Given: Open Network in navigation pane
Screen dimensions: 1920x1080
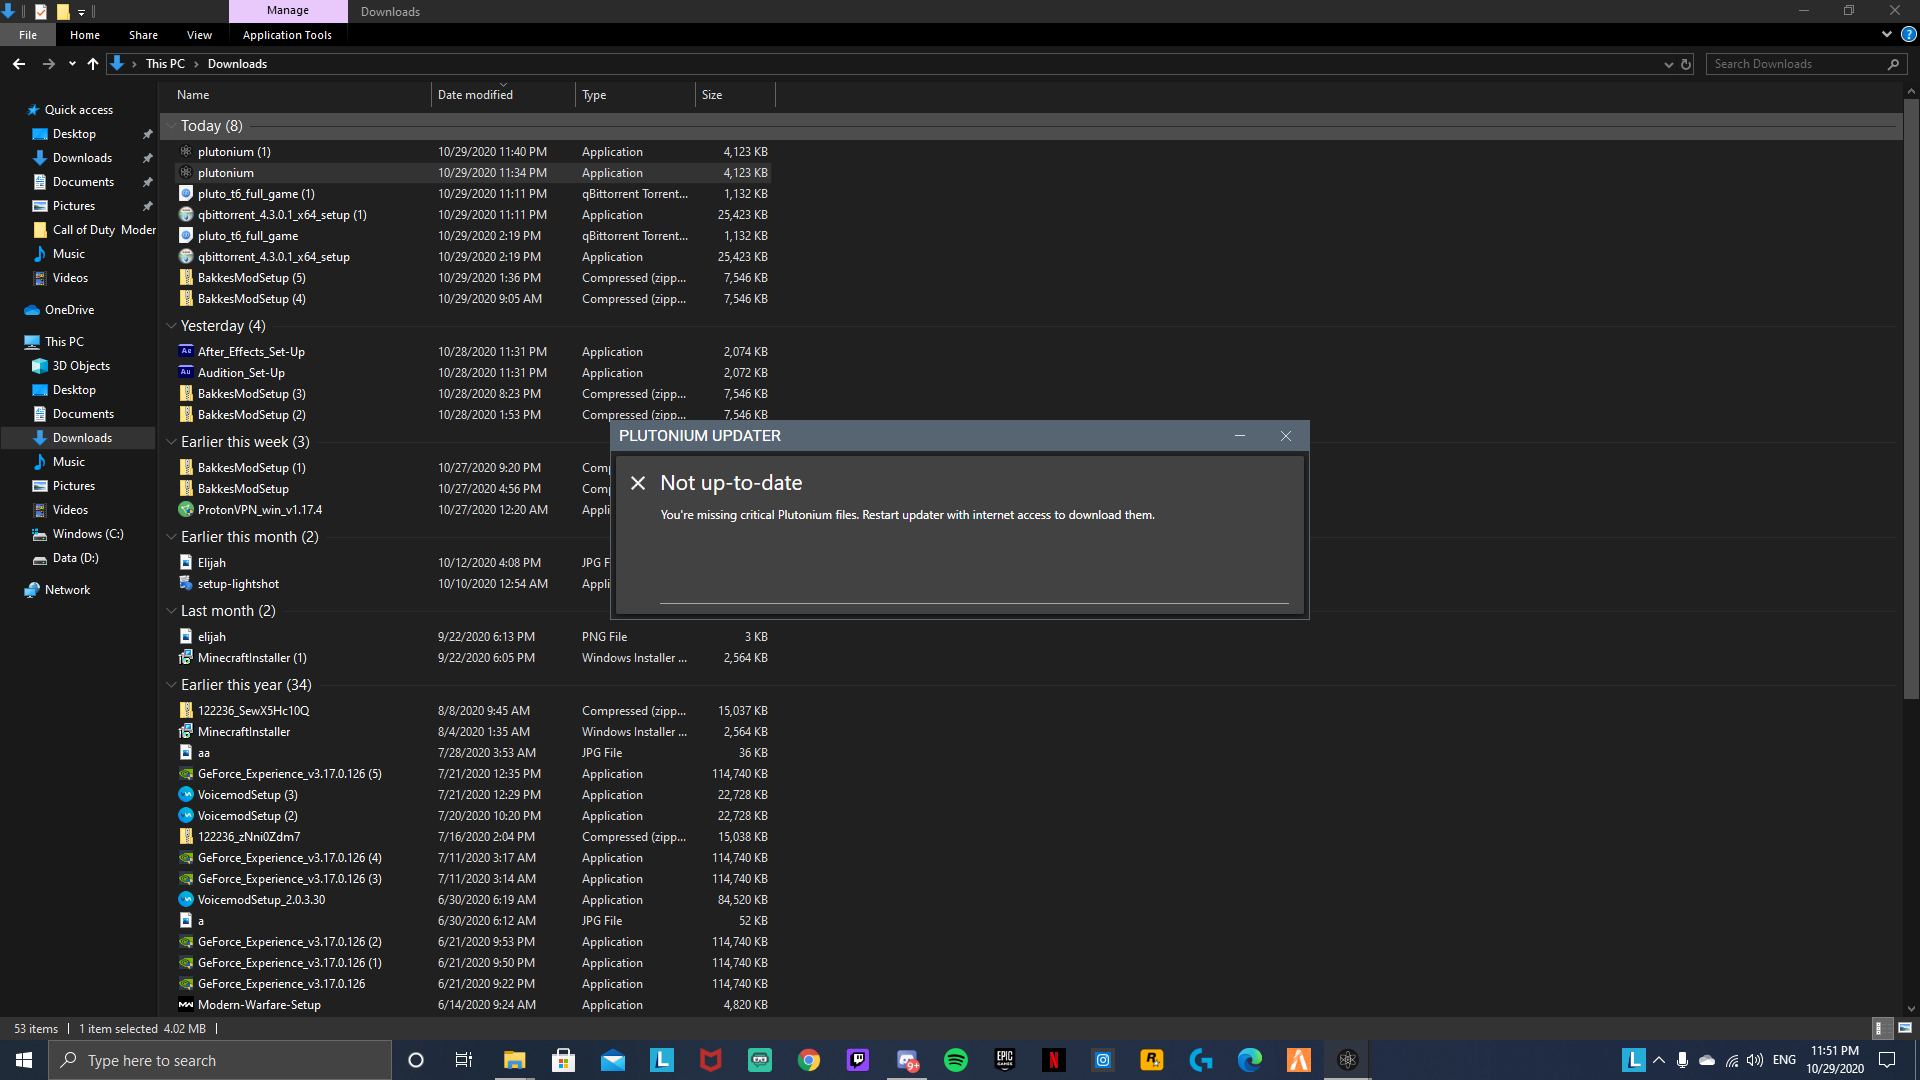Looking at the screenshot, I should point(67,590).
